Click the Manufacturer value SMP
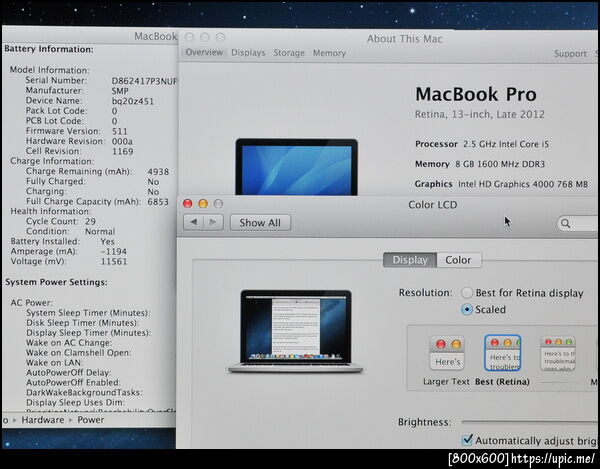Image resolution: width=600 pixels, height=469 pixels. pos(120,91)
